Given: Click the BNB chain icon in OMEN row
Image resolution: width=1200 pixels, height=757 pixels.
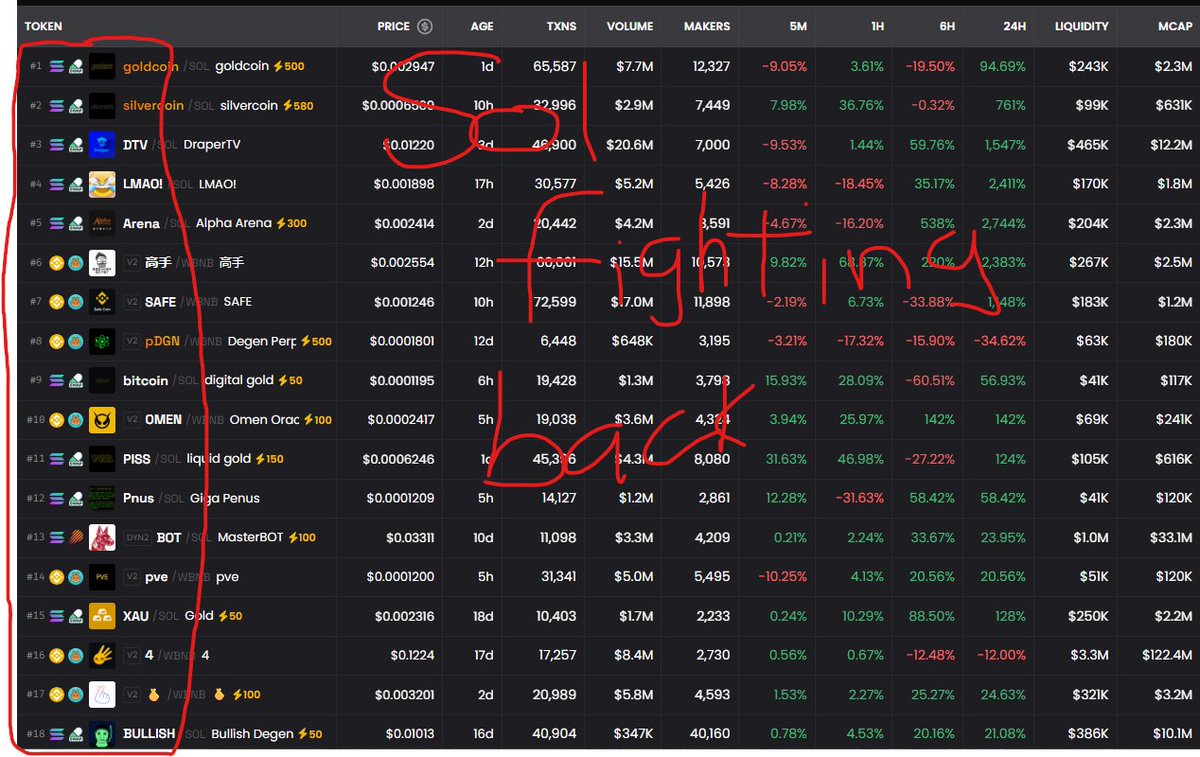Looking at the screenshot, I should pyautogui.click(x=57, y=420).
